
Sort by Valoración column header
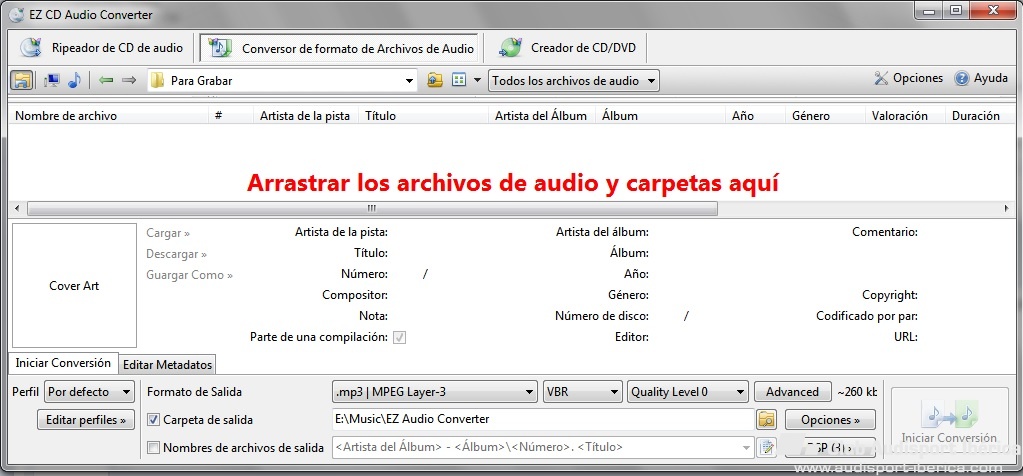(x=904, y=115)
